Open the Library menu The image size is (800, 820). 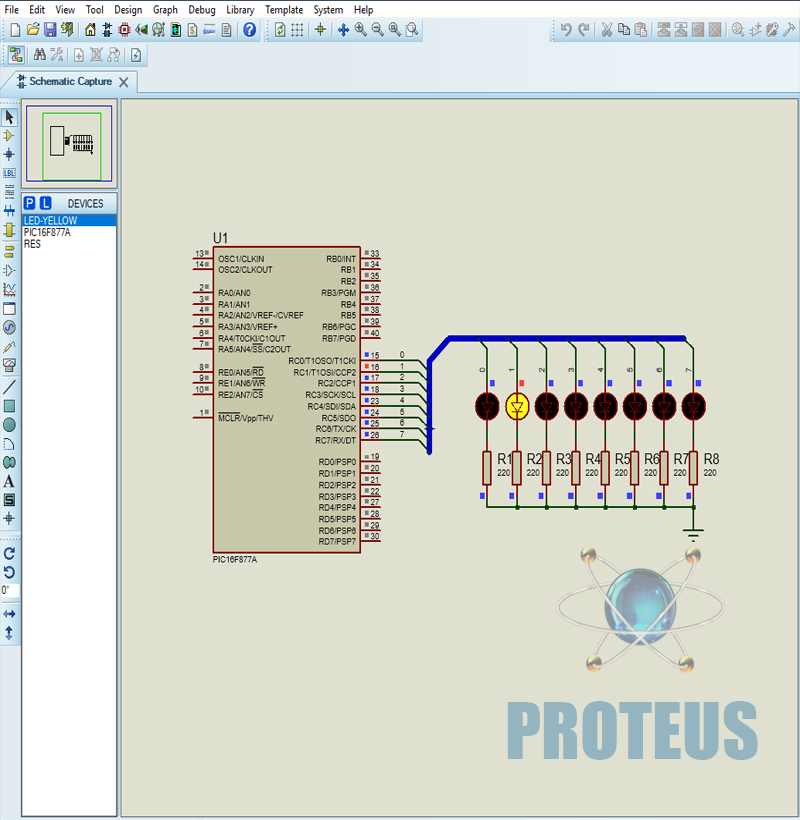(x=240, y=9)
